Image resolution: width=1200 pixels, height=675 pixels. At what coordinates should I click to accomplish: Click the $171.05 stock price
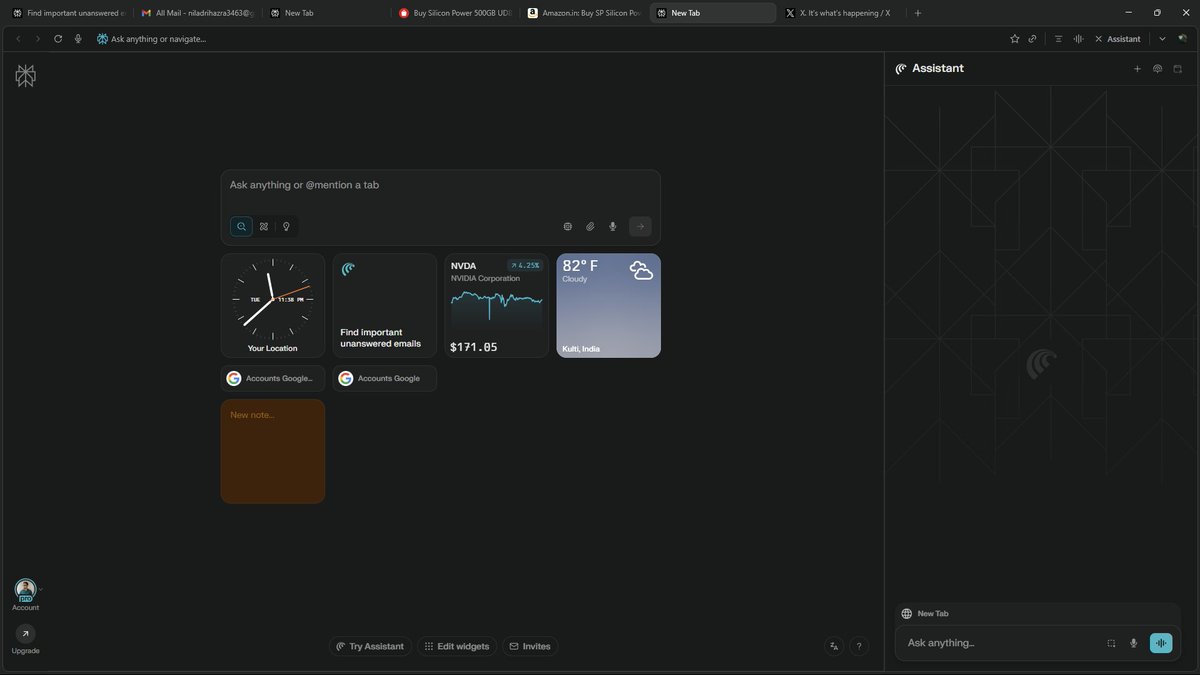[x=474, y=347]
